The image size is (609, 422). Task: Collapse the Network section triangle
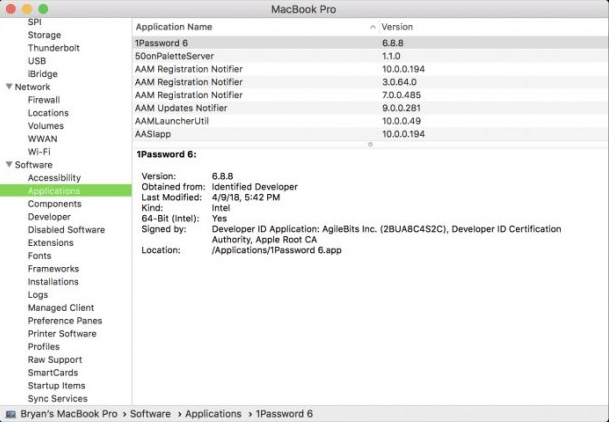[x=9, y=87]
